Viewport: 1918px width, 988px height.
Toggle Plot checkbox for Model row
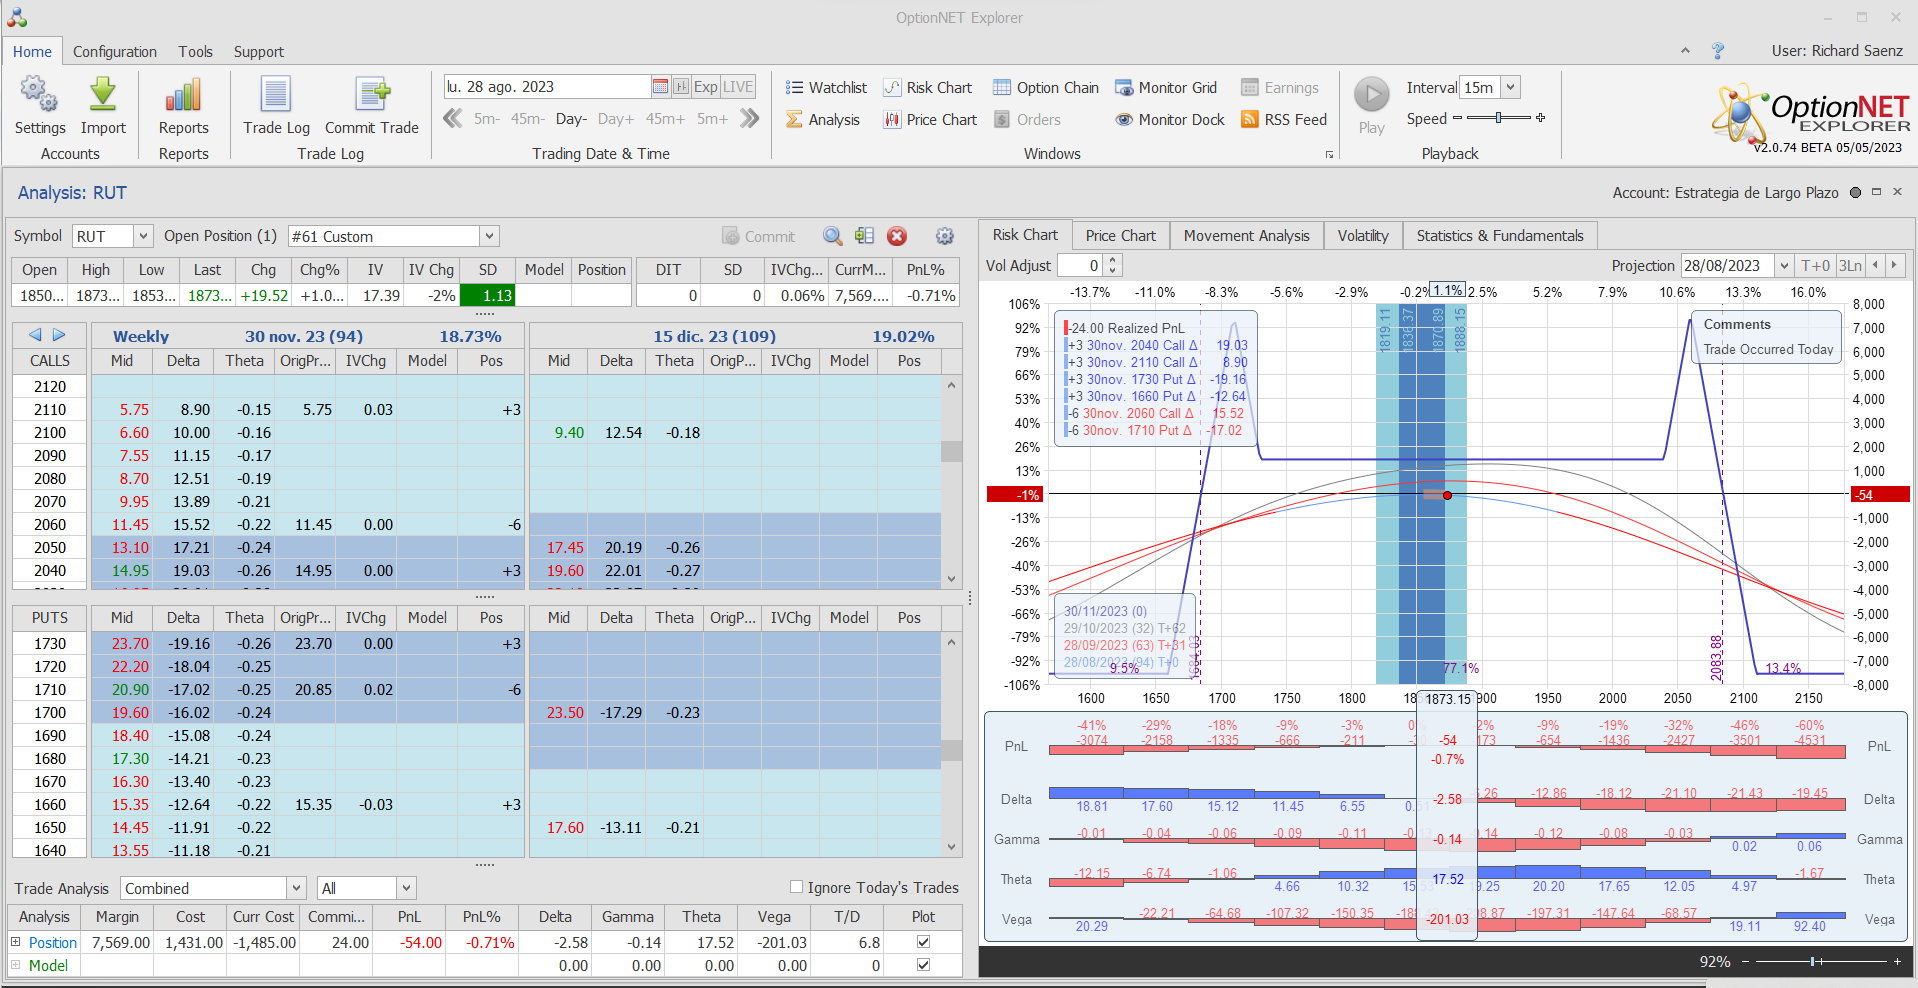923,965
